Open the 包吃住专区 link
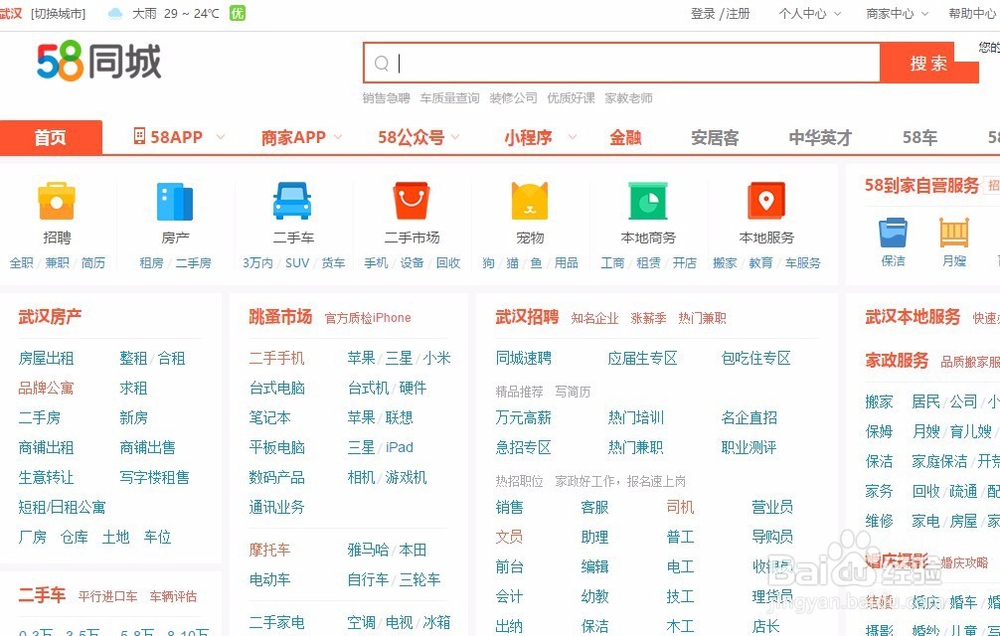This screenshot has width=1000, height=636. (x=756, y=359)
